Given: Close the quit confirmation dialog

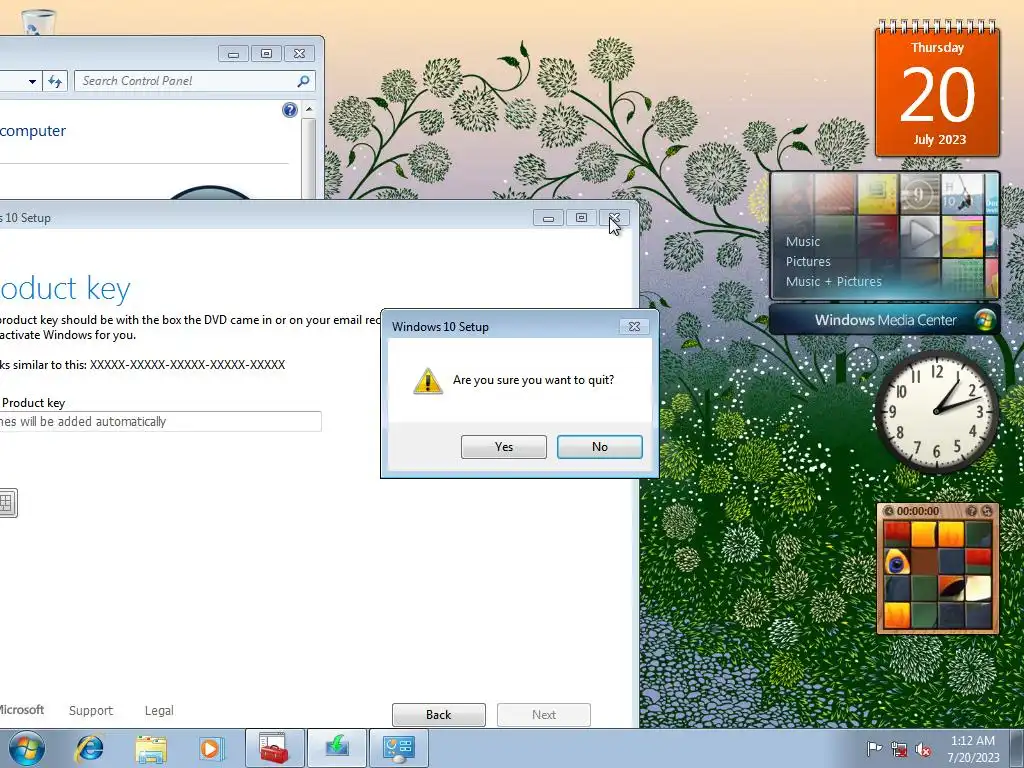Looking at the screenshot, I should pyautogui.click(x=633, y=327).
